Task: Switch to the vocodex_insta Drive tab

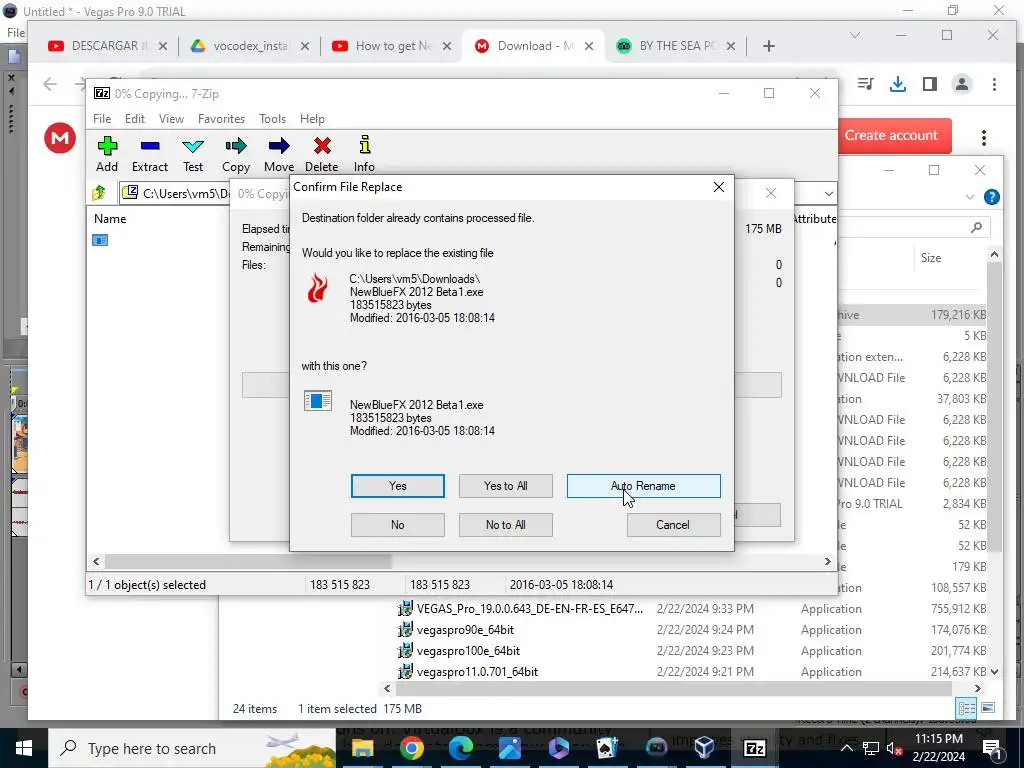Action: (250, 46)
